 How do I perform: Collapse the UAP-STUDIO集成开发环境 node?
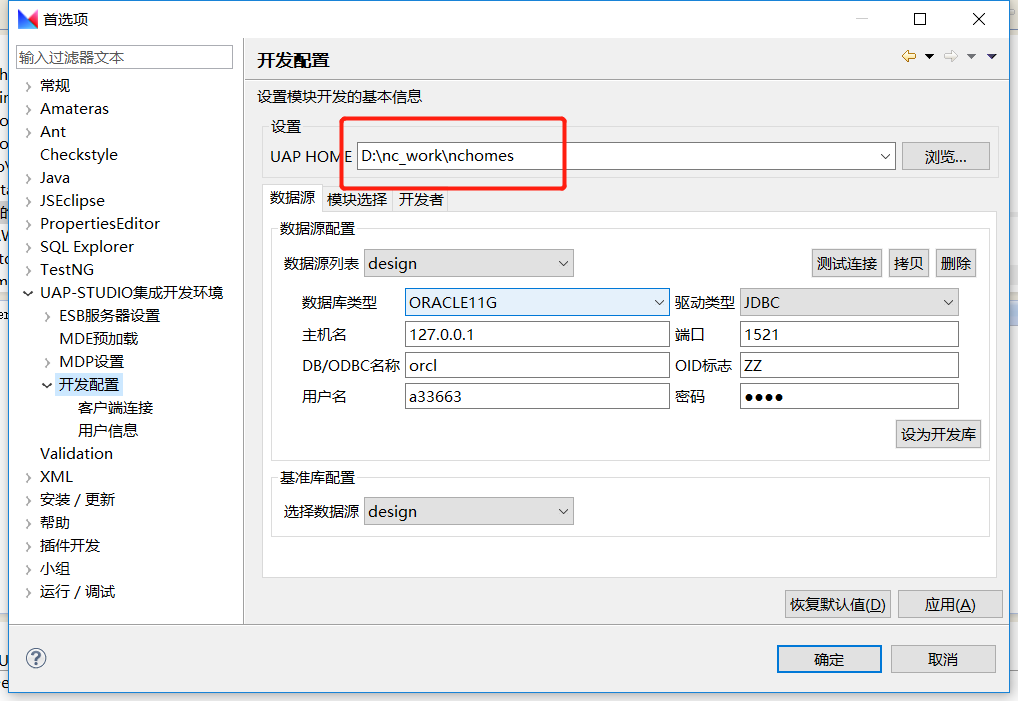point(27,292)
